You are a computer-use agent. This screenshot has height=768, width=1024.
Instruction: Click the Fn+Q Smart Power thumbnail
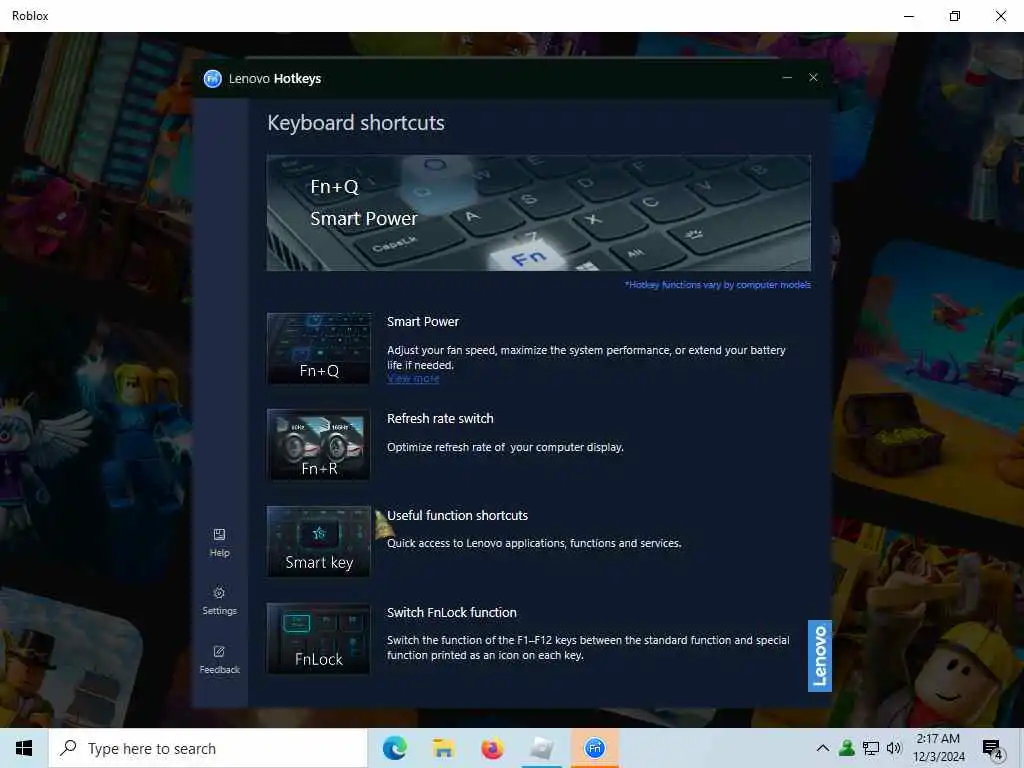319,349
